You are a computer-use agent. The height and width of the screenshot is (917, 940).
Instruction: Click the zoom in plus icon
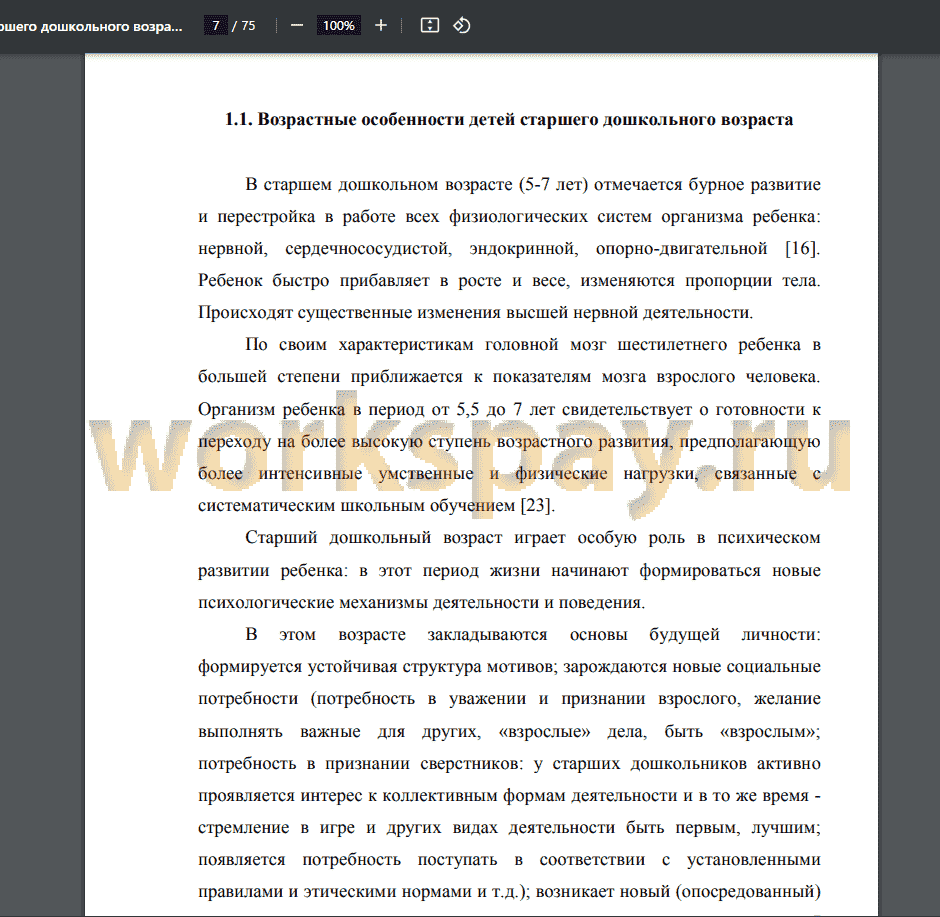tap(381, 26)
